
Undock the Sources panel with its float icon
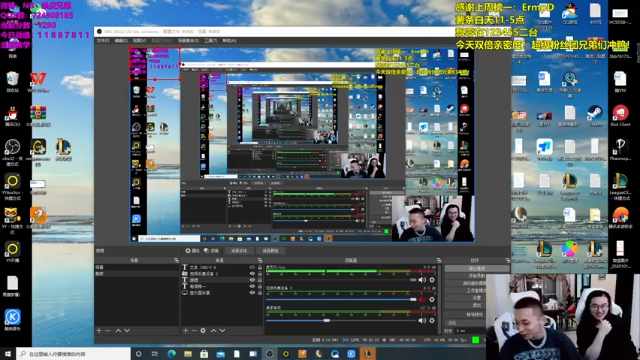pos(260,260)
